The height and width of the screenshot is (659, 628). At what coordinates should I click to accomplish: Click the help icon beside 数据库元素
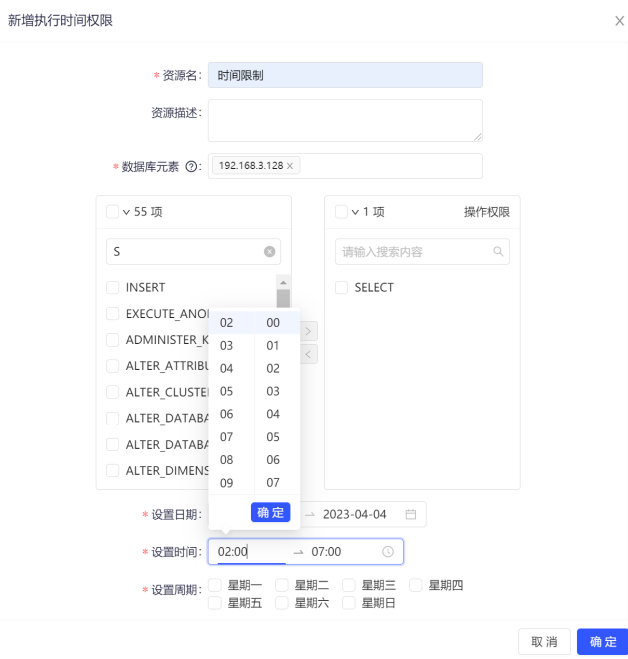coord(191,167)
